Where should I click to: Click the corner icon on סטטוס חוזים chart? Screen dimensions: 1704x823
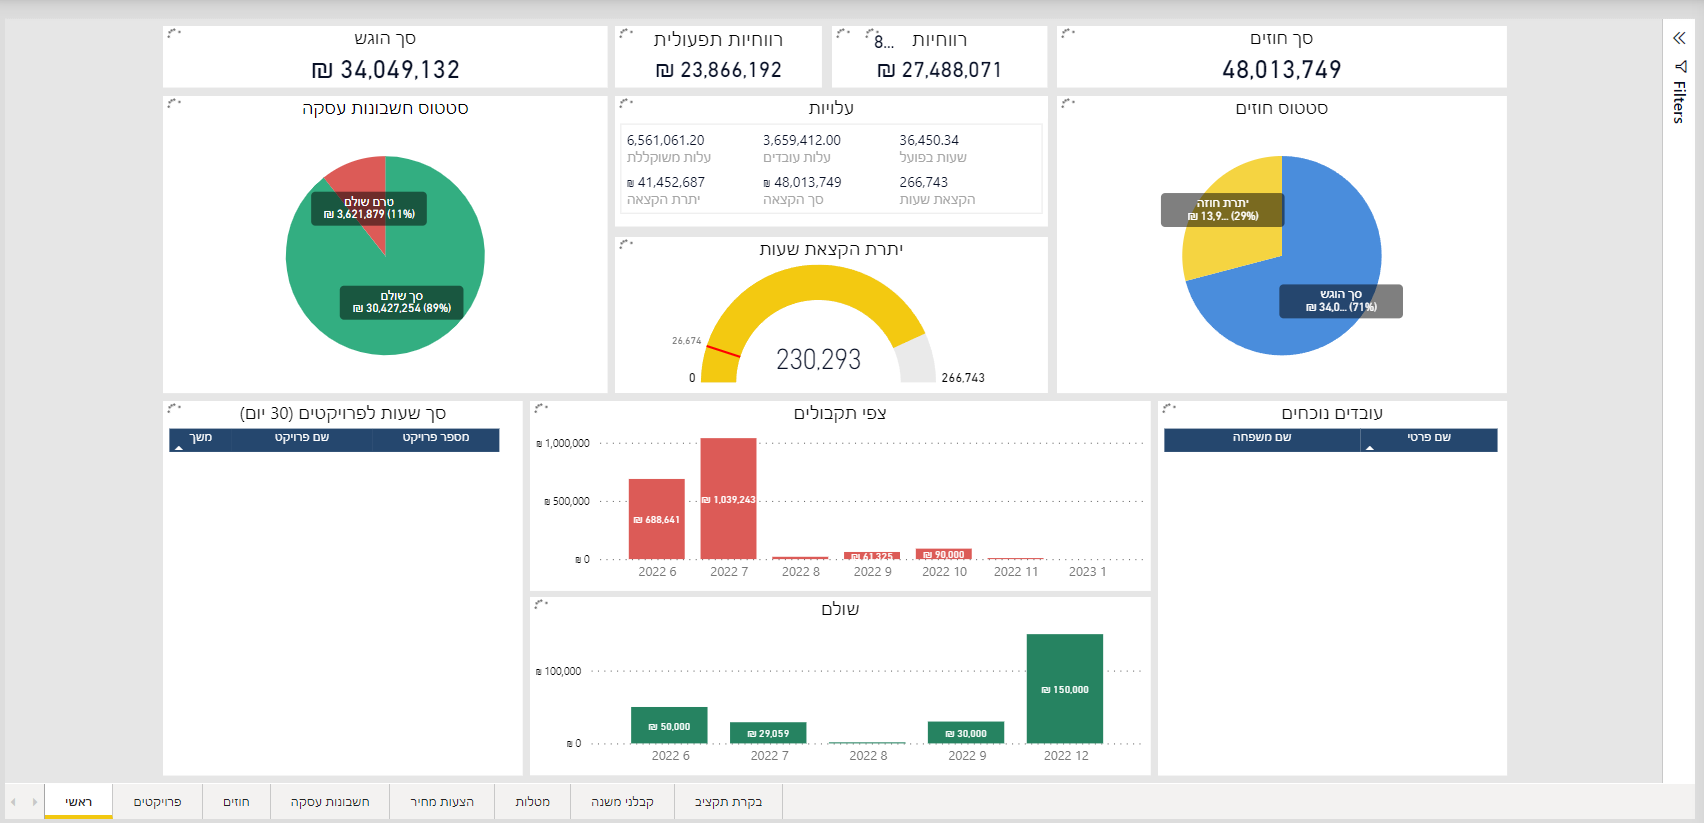coord(1068,103)
